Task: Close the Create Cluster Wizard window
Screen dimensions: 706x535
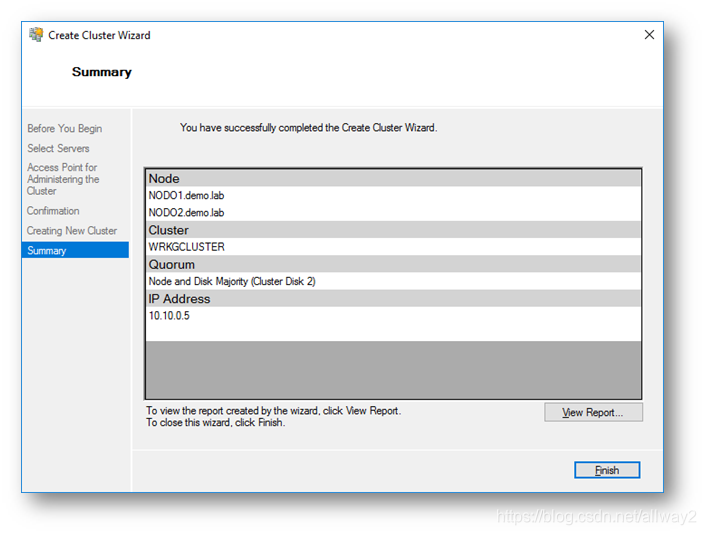Action: pyautogui.click(x=649, y=35)
